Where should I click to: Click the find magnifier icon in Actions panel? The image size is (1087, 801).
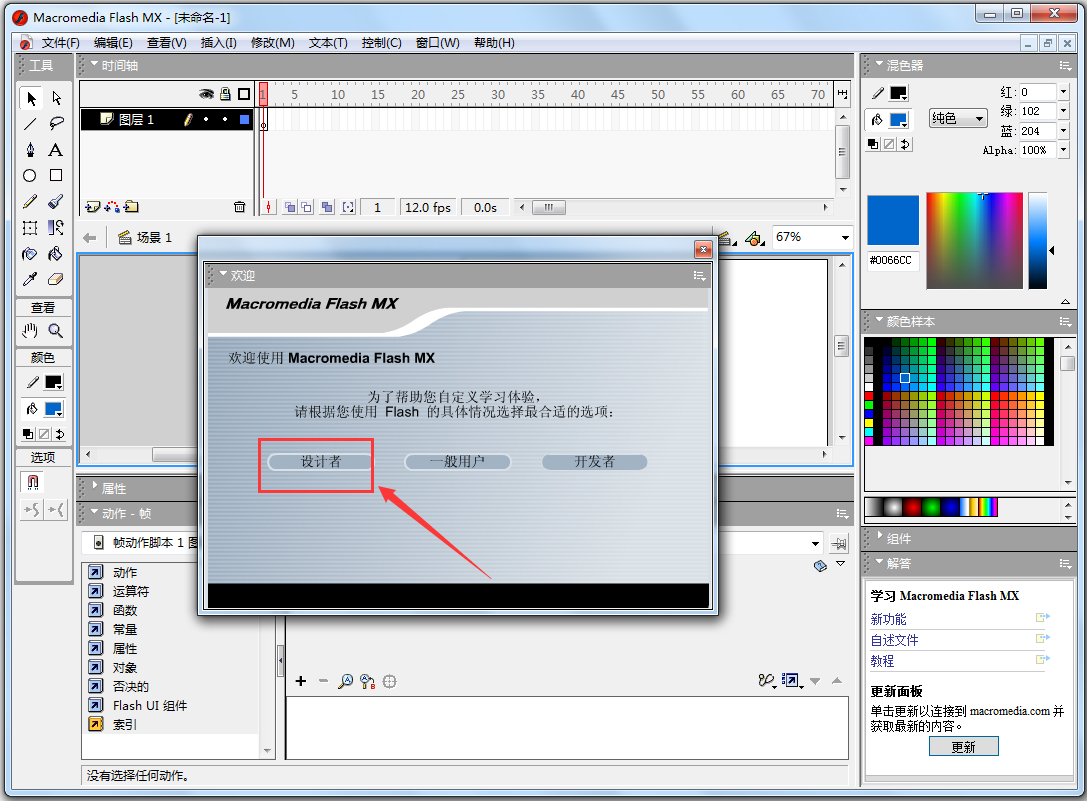click(345, 681)
